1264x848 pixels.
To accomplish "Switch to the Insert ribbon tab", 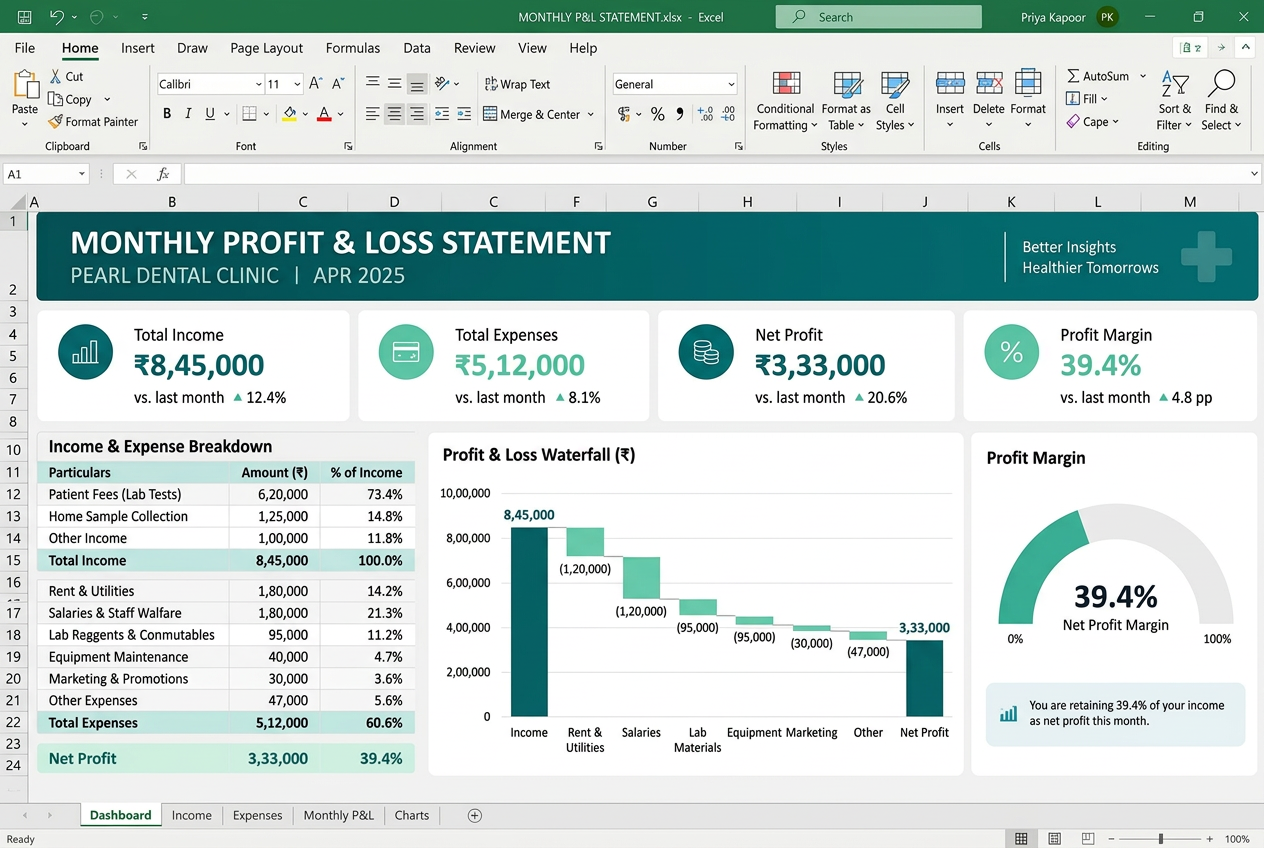I will (x=138, y=48).
